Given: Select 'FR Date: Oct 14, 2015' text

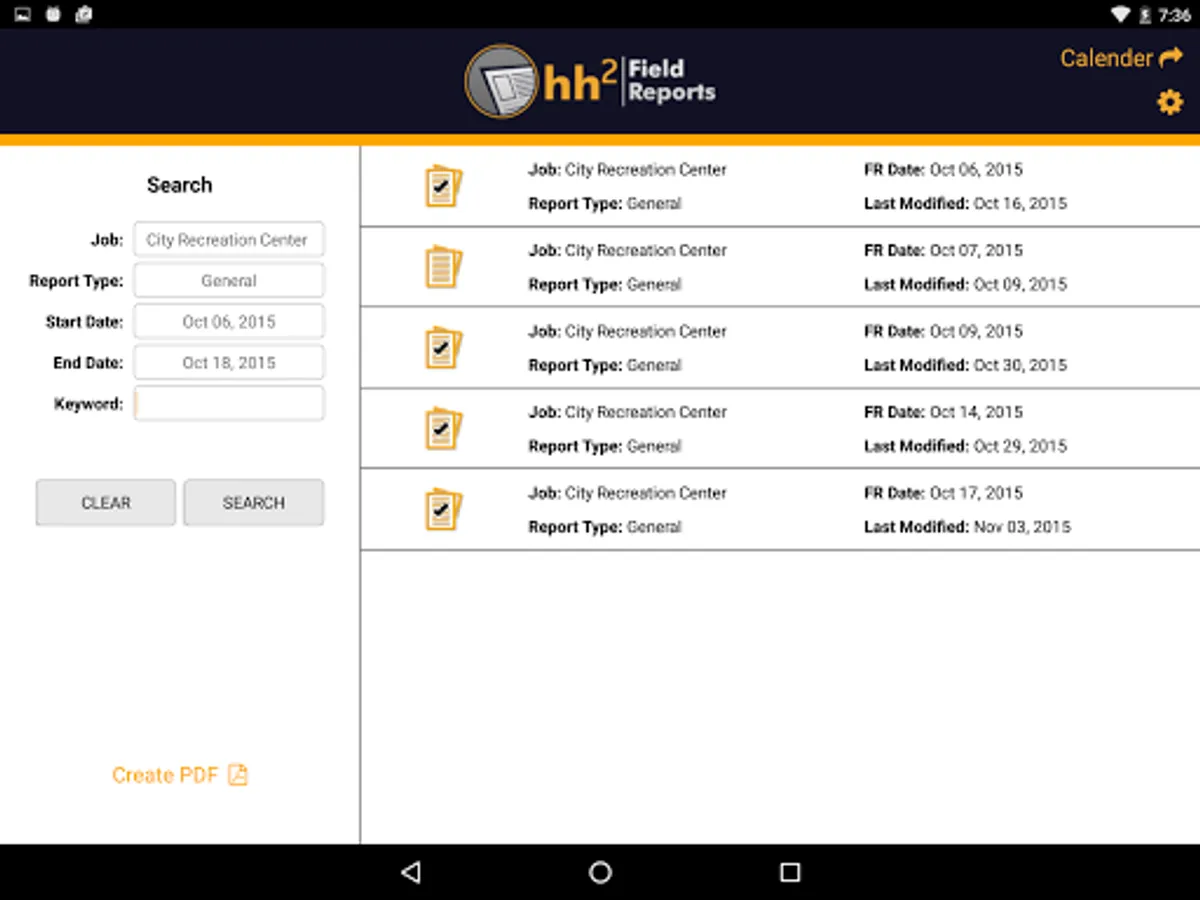Looking at the screenshot, I should click(943, 412).
